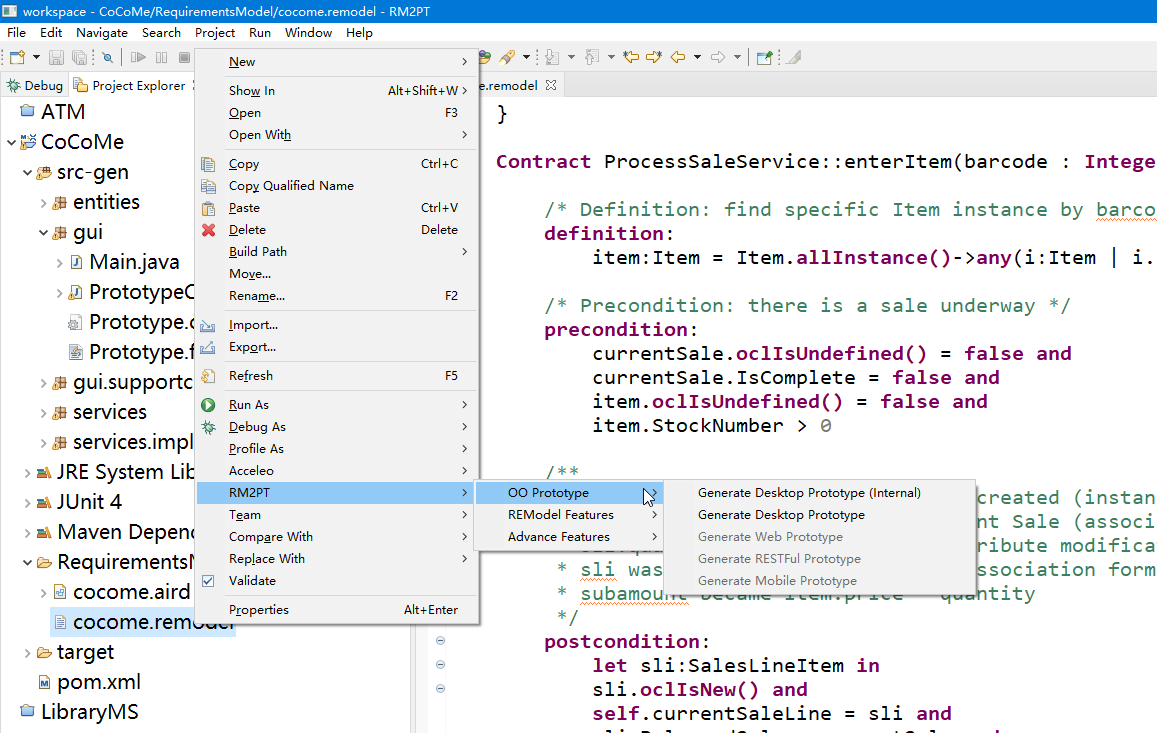Open the New wizard dropdown arrow
Image resolution: width=1157 pixels, height=733 pixels.
click(x=36, y=58)
